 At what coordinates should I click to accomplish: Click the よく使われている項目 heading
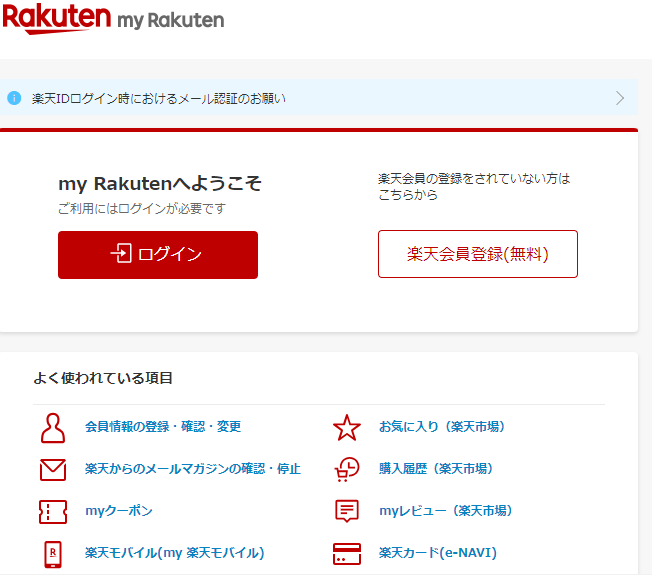103,378
